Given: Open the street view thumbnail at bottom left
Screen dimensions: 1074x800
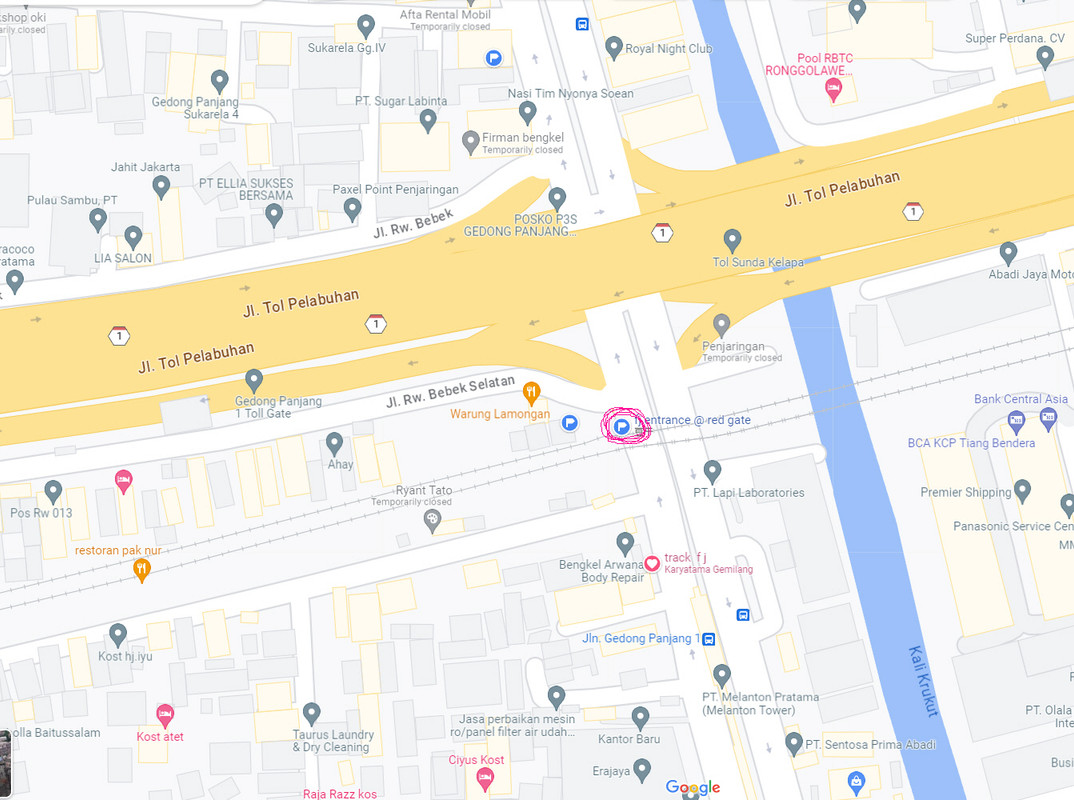Looking at the screenshot, I should click(5, 763).
